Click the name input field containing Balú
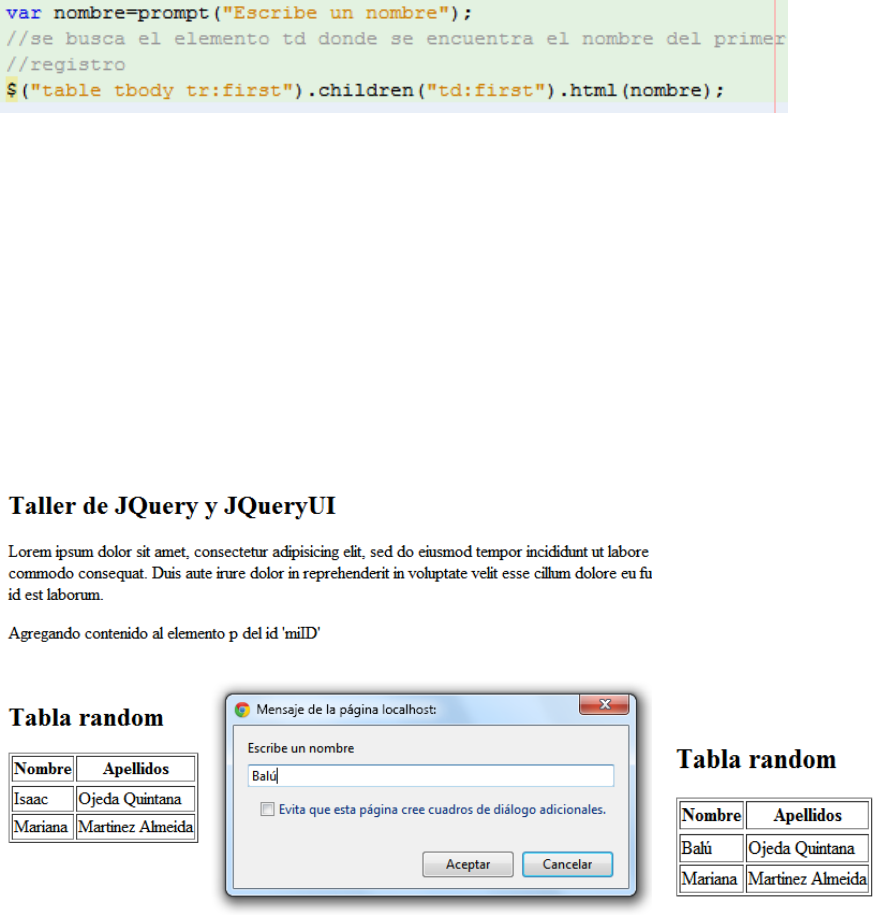Image resolution: width=880 pixels, height=915 pixels. [431, 776]
